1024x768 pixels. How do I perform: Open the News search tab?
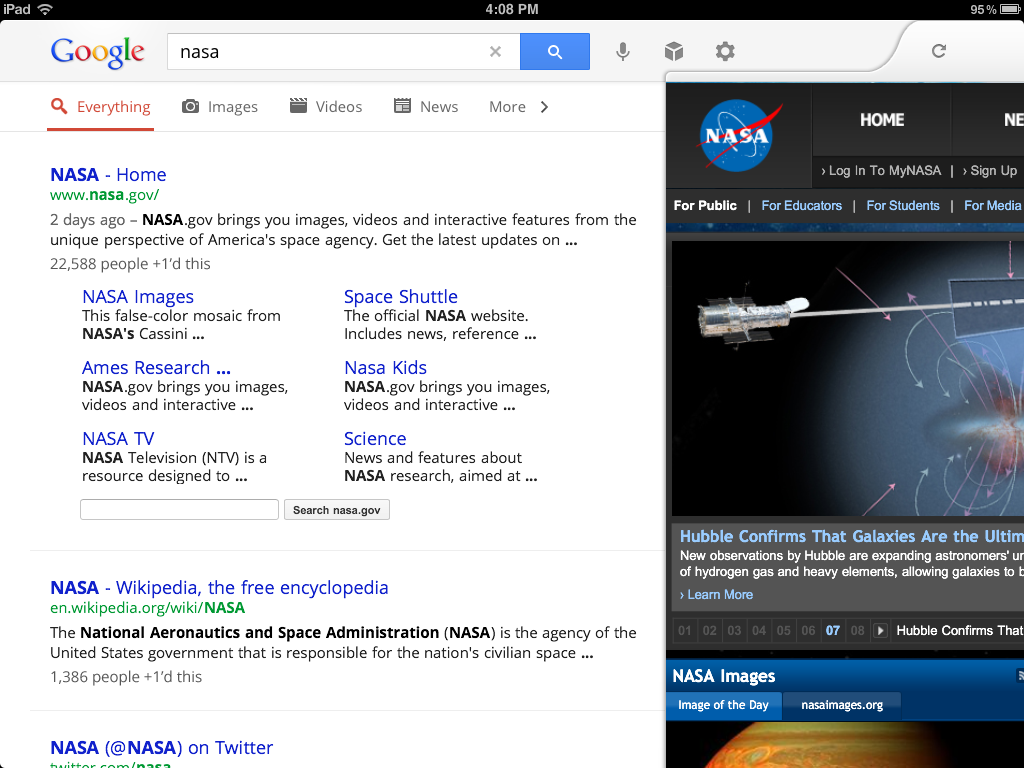(426, 107)
